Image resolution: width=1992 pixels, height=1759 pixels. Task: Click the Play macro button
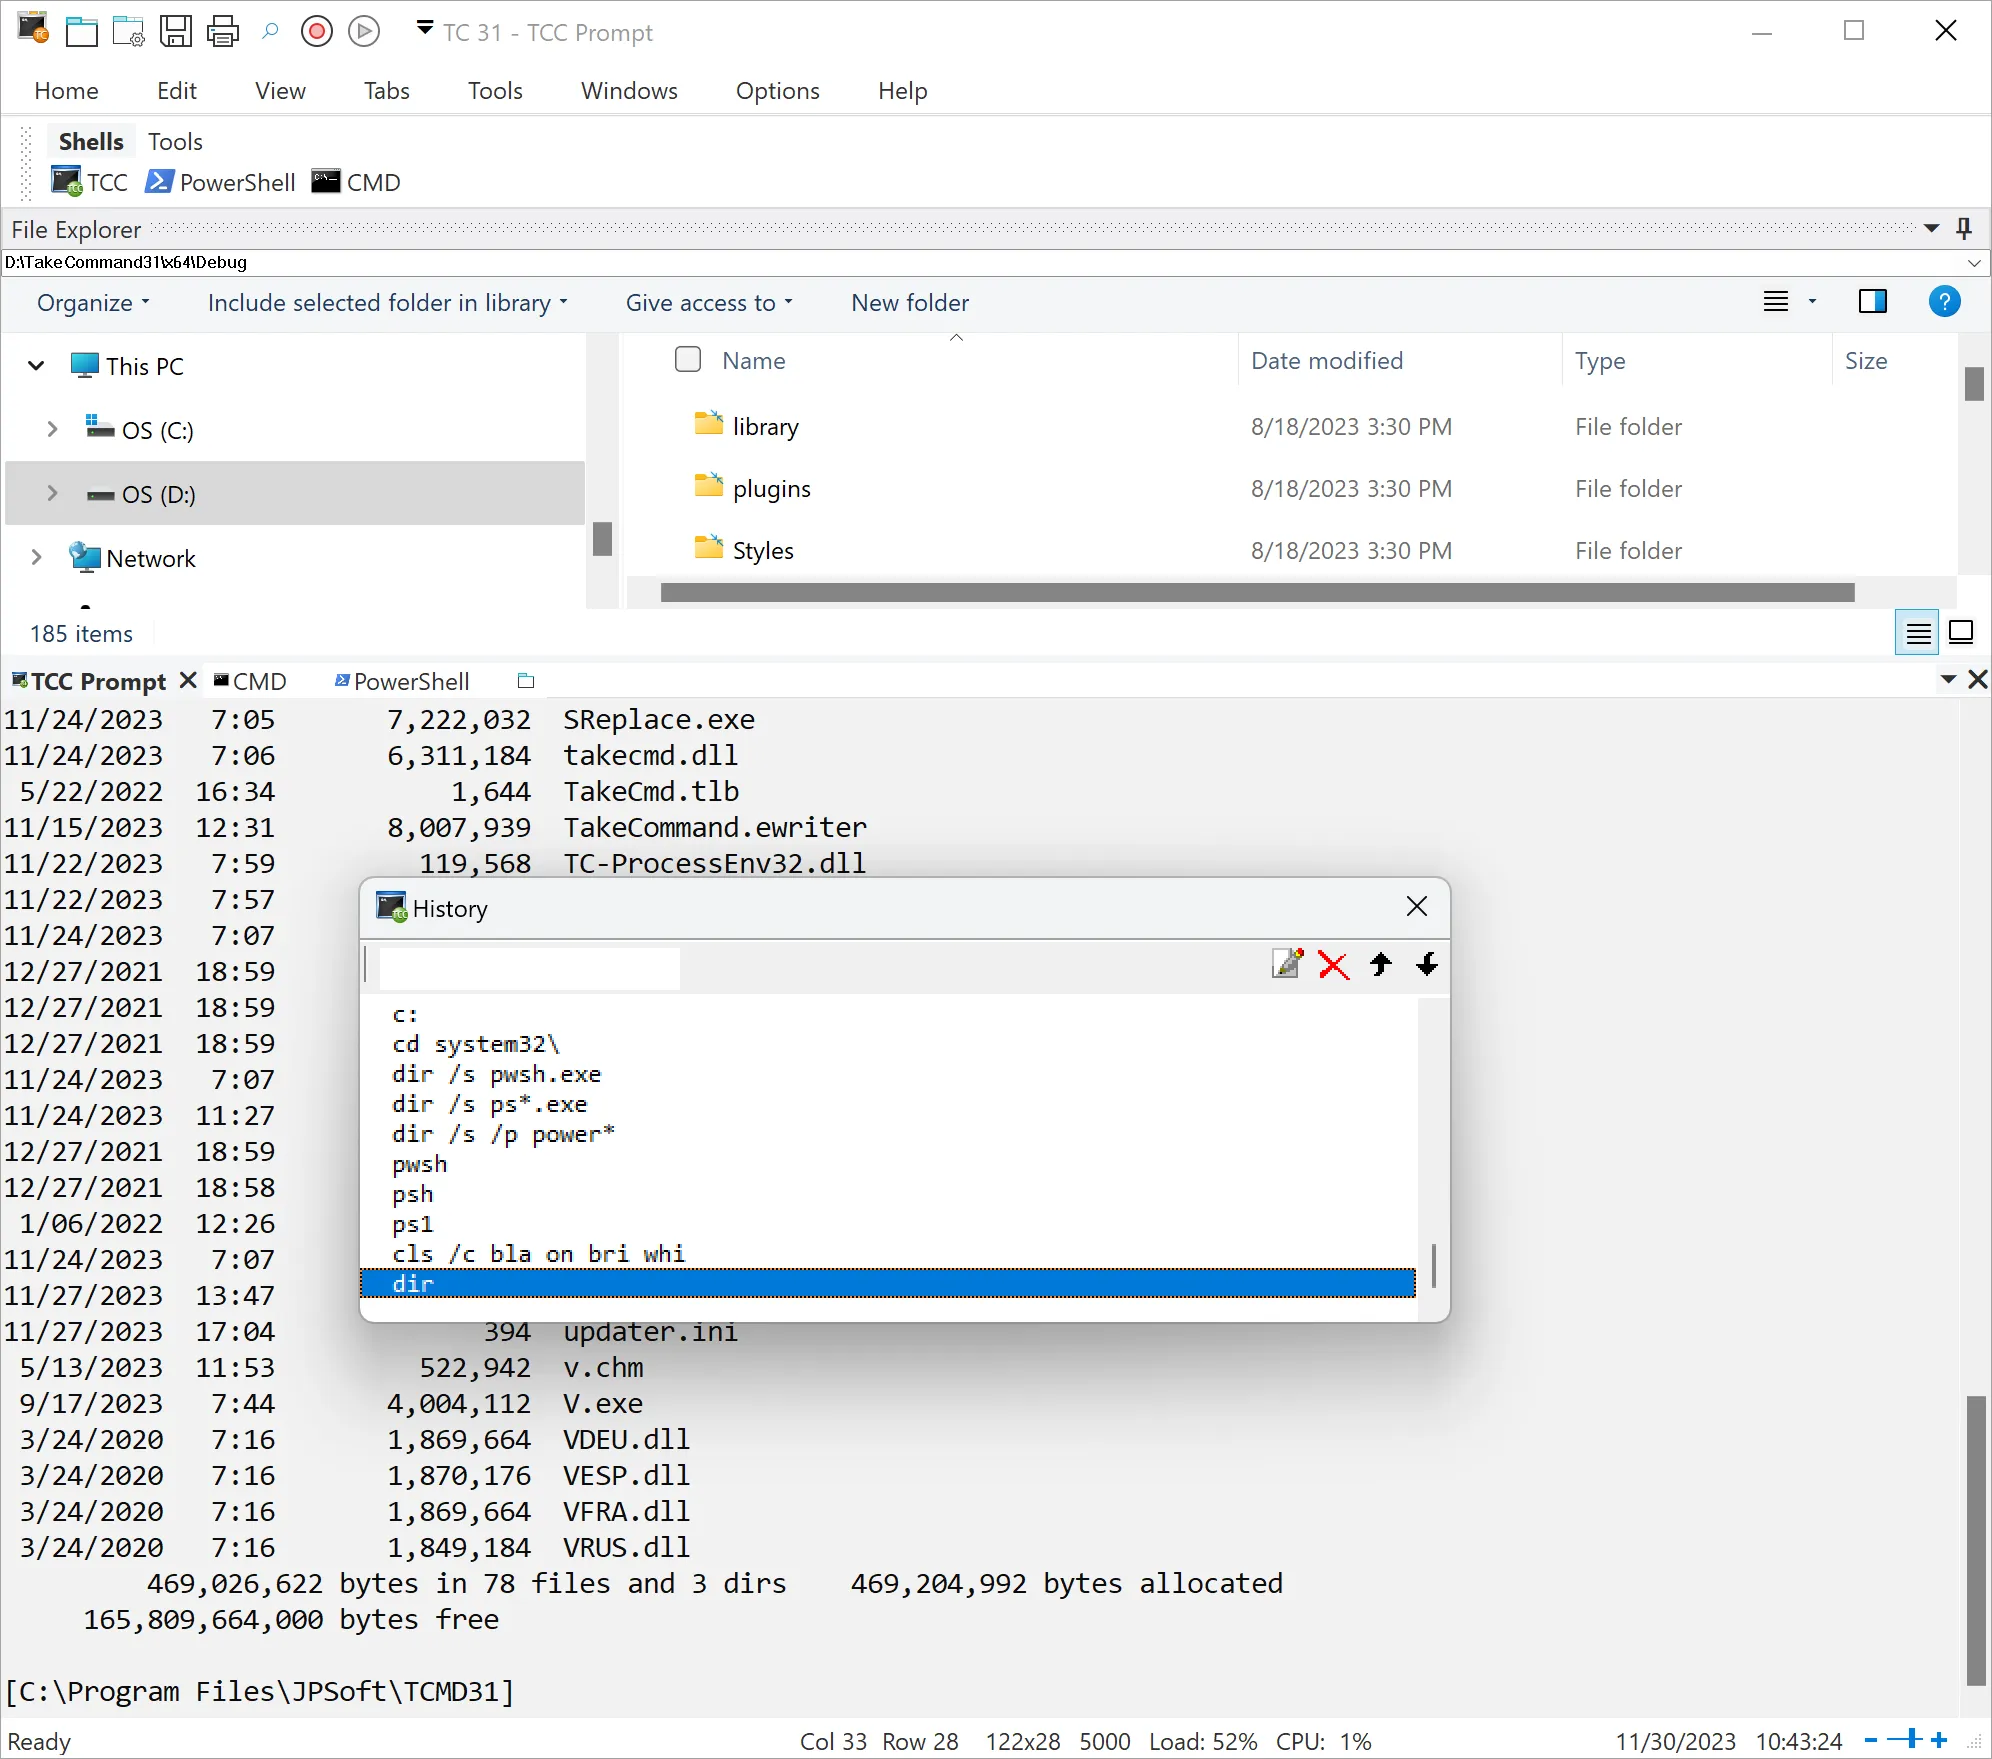coord(364,32)
